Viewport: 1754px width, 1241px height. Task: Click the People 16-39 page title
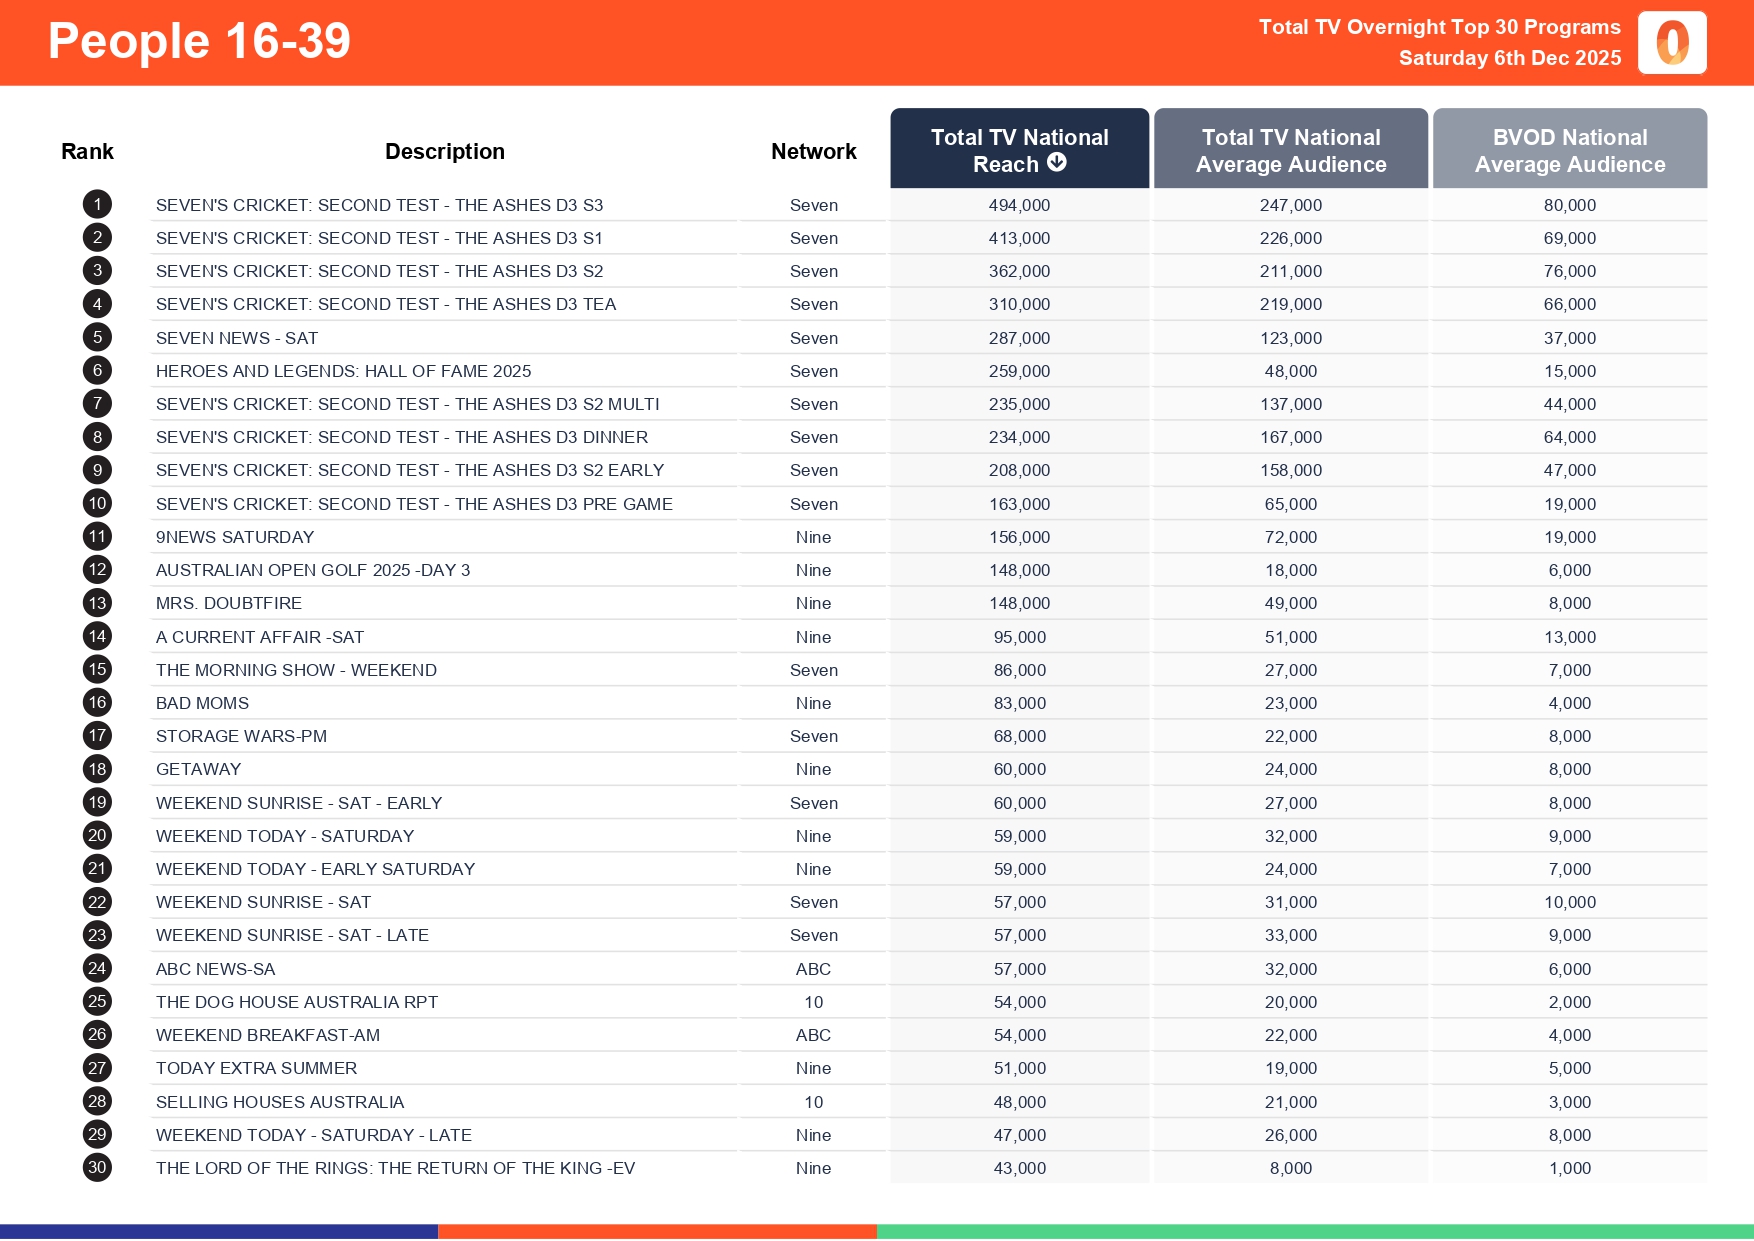[199, 41]
